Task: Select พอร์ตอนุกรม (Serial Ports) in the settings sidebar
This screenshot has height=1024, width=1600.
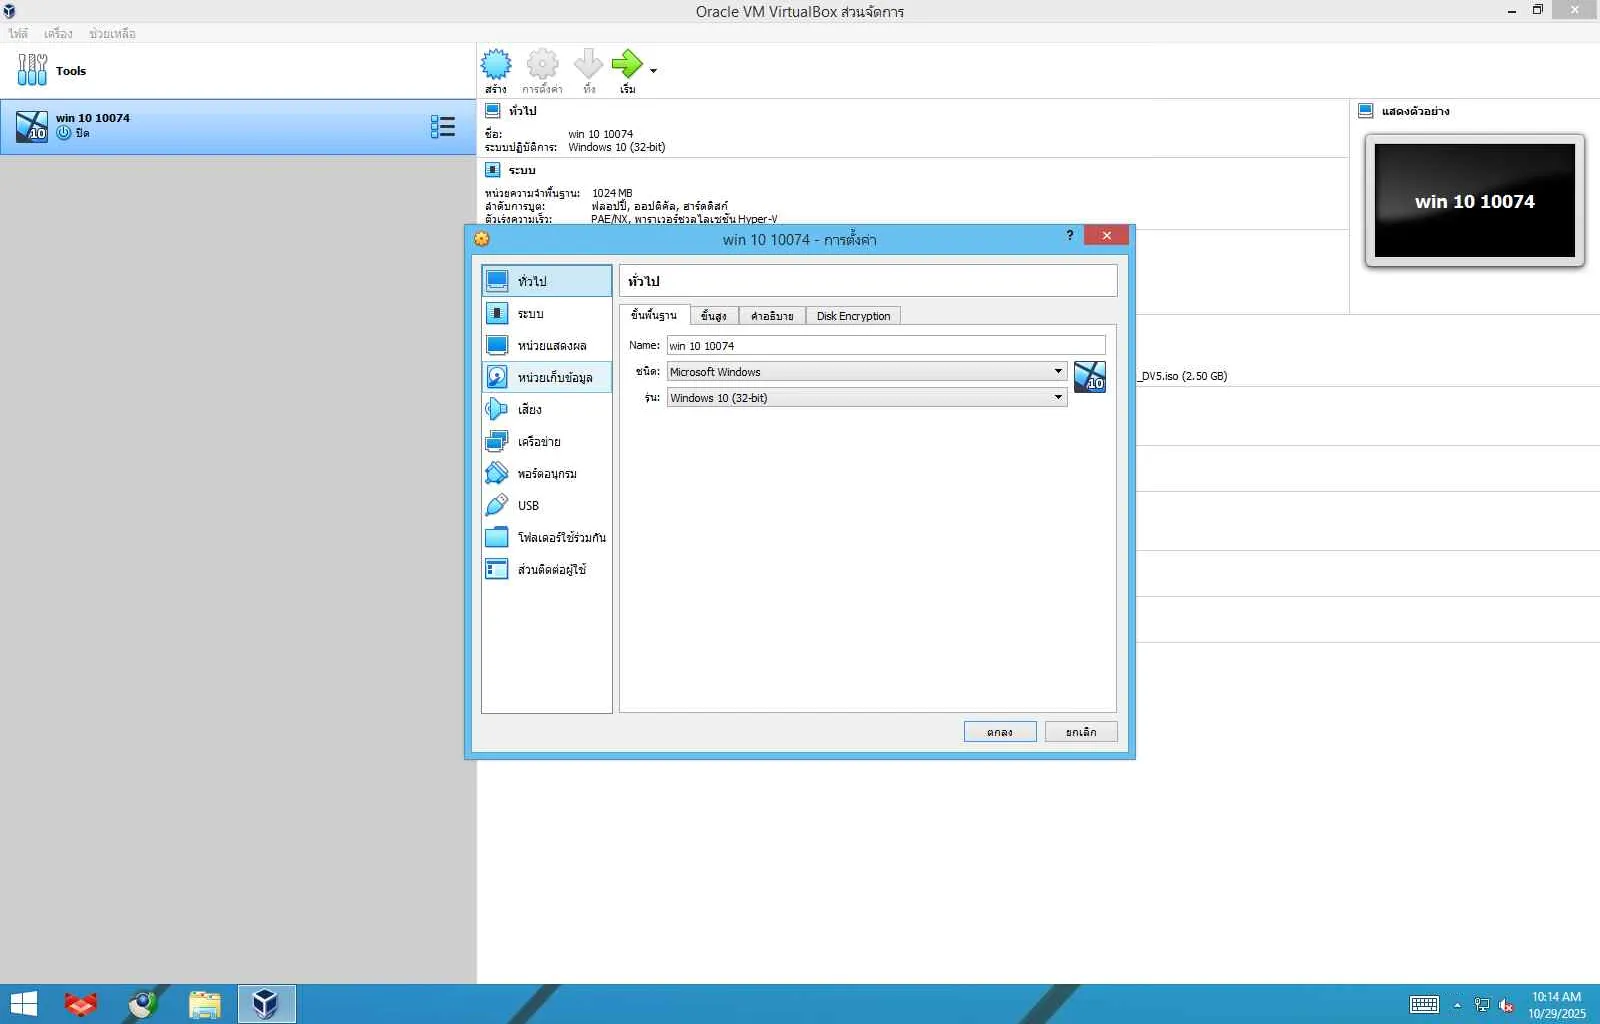Action: tap(547, 473)
